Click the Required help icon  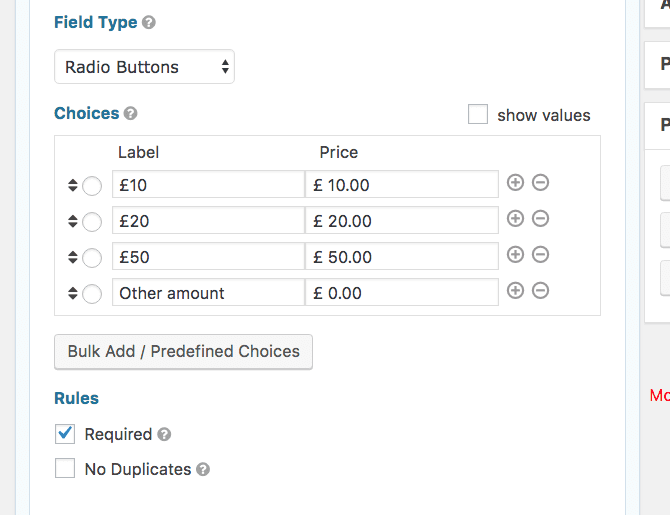click(164, 434)
